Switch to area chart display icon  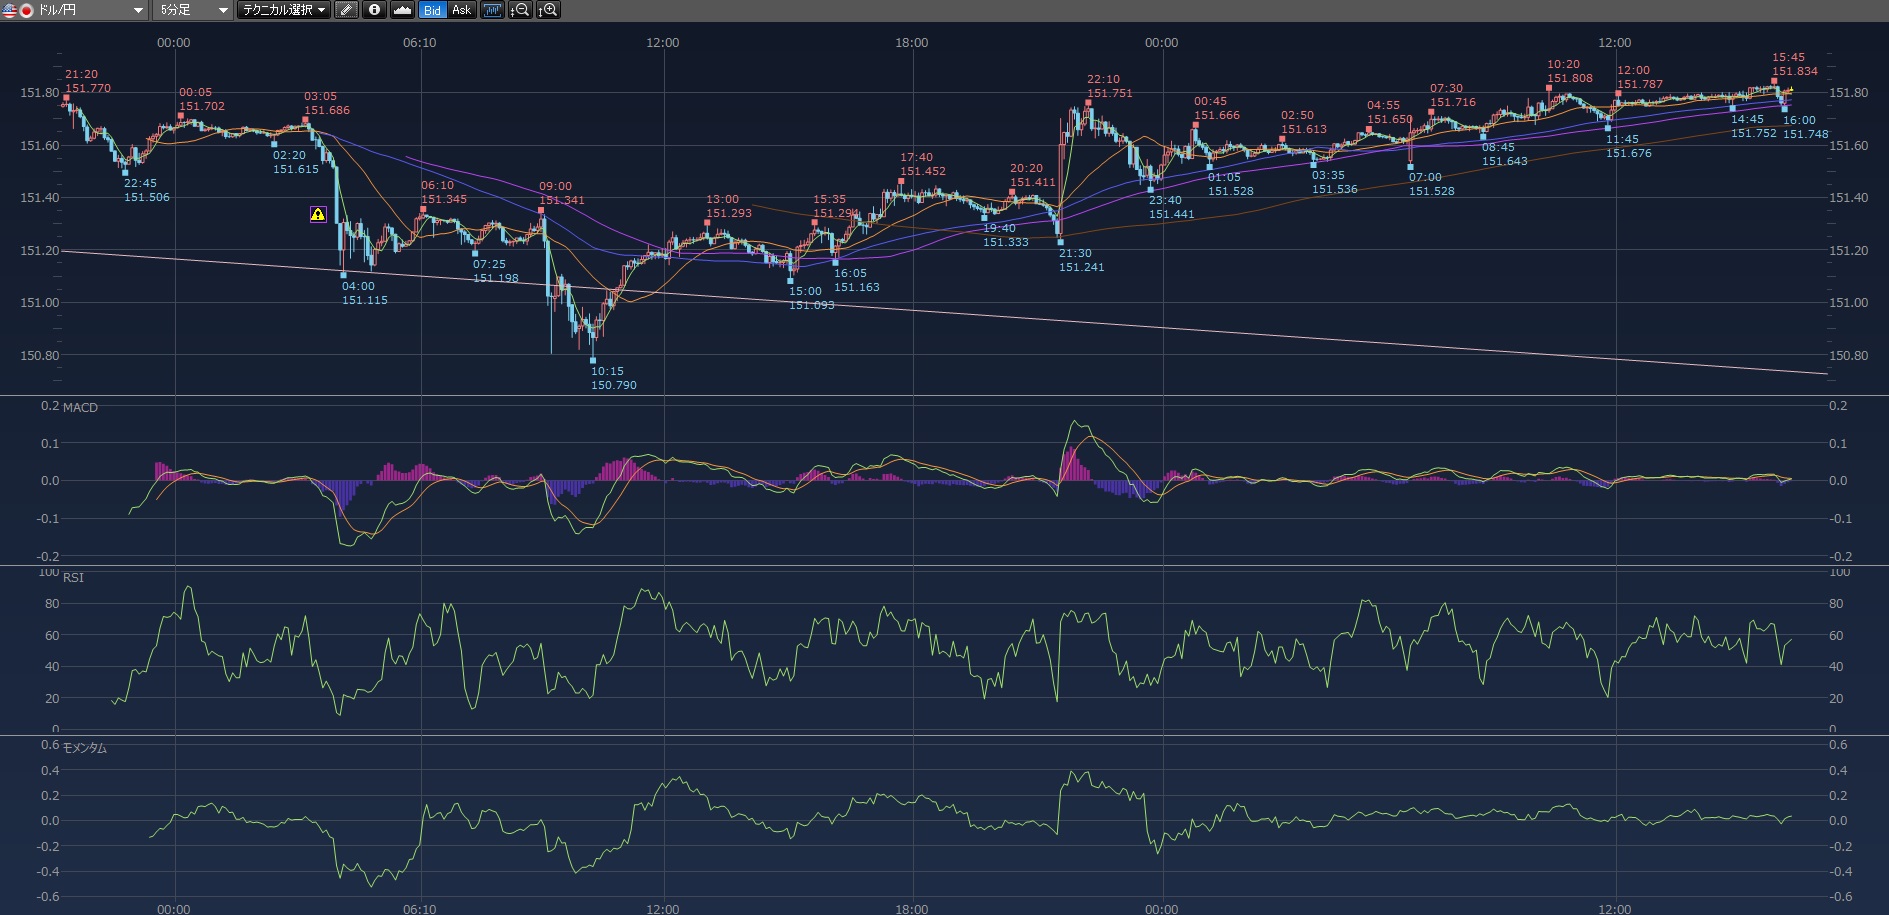click(x=402, y=10)
